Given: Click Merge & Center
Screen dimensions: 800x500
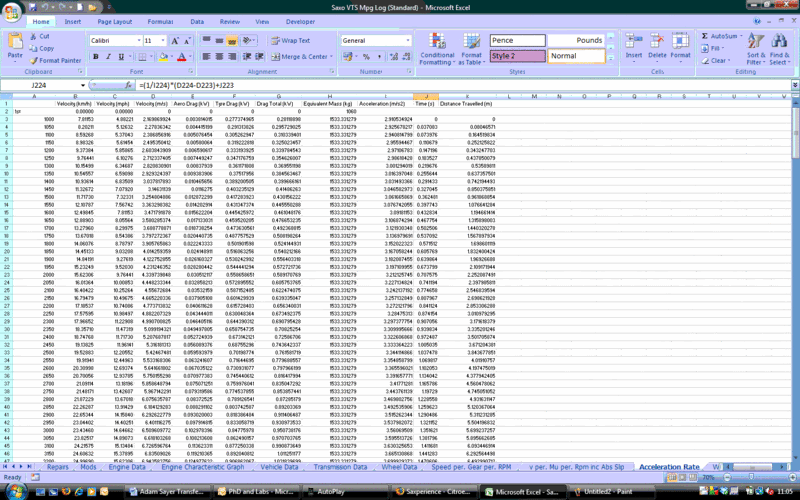Looking at the screenshot, I should coord(301,57).
